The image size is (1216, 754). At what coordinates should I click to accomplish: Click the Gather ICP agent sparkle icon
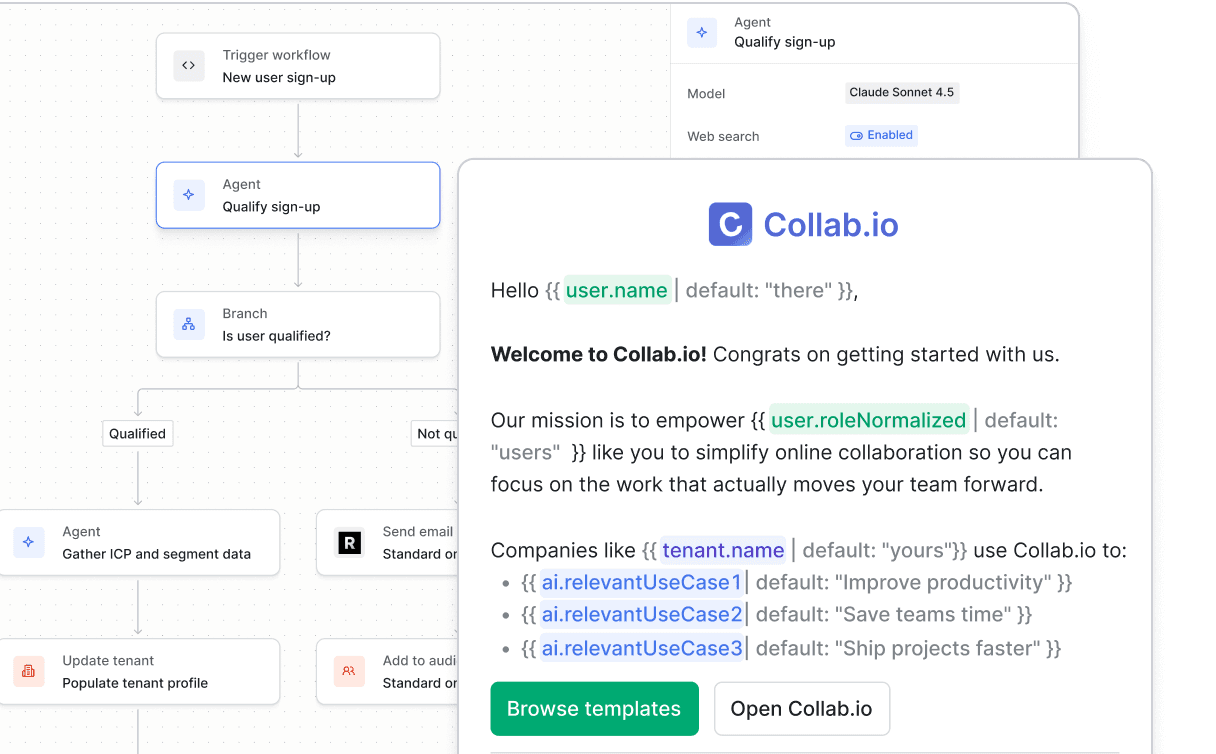pyautogui.click(x=29, y=542)
